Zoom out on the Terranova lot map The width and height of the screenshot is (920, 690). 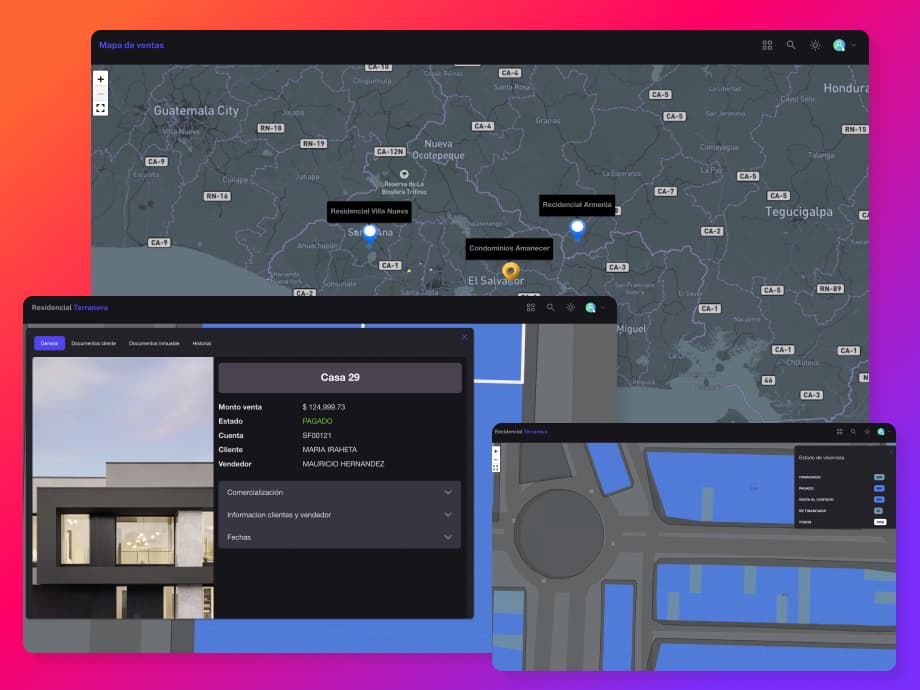(x=496, y=459)
